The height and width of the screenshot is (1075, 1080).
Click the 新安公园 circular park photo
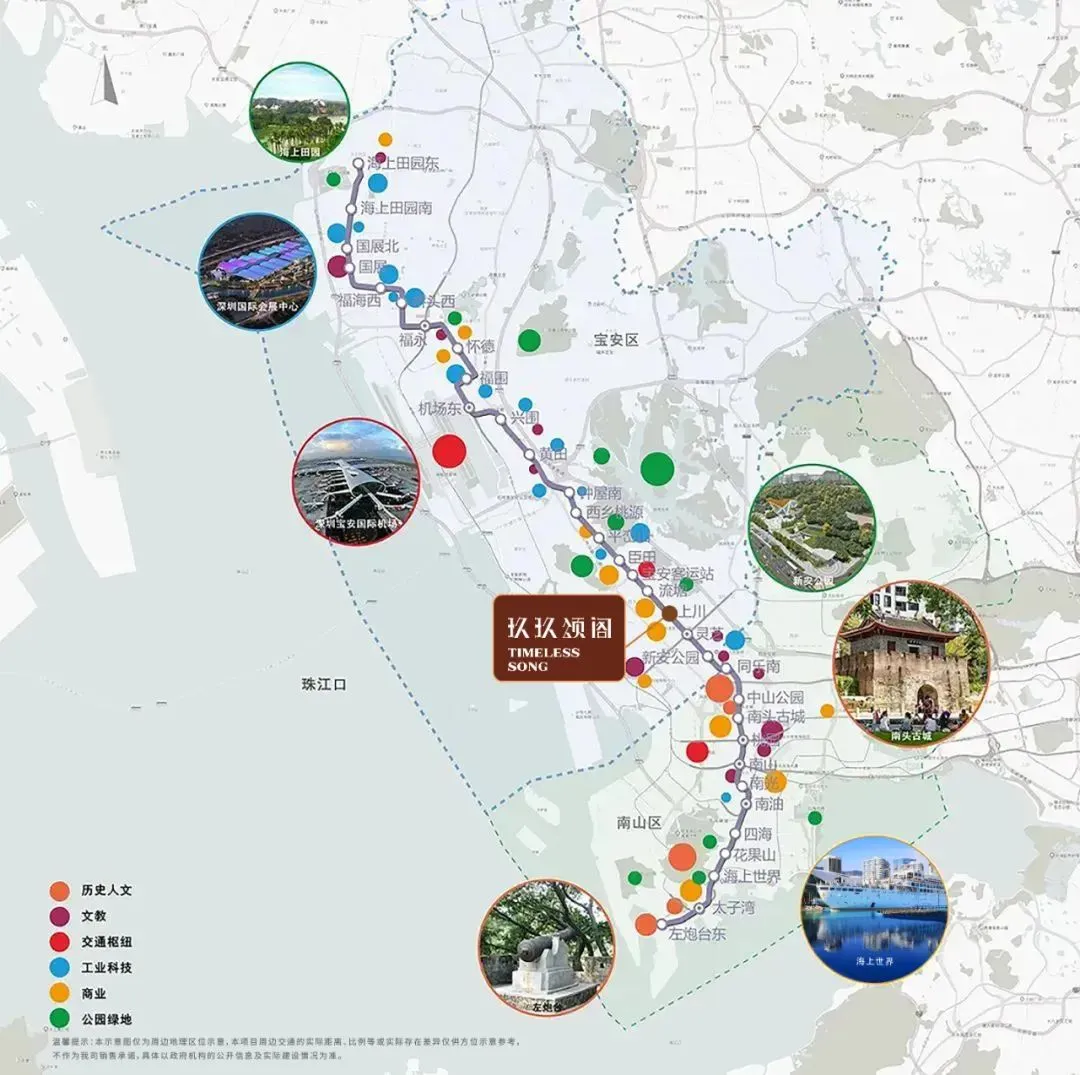click(x=812, y=528)
